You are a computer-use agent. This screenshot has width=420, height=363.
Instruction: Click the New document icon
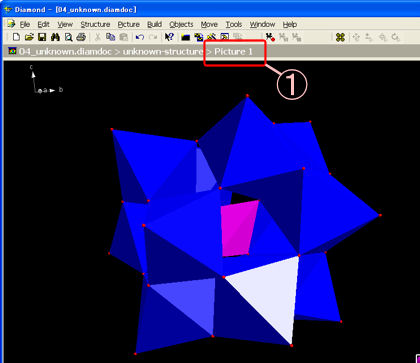click(16, 37)
